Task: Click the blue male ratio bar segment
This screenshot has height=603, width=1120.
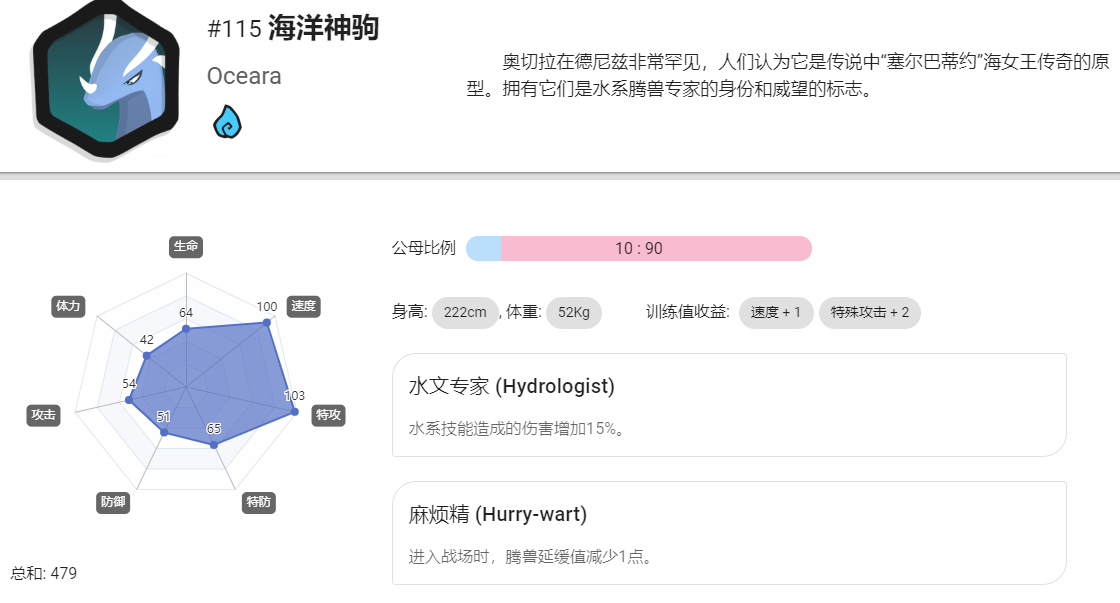Action: [484, 249]
